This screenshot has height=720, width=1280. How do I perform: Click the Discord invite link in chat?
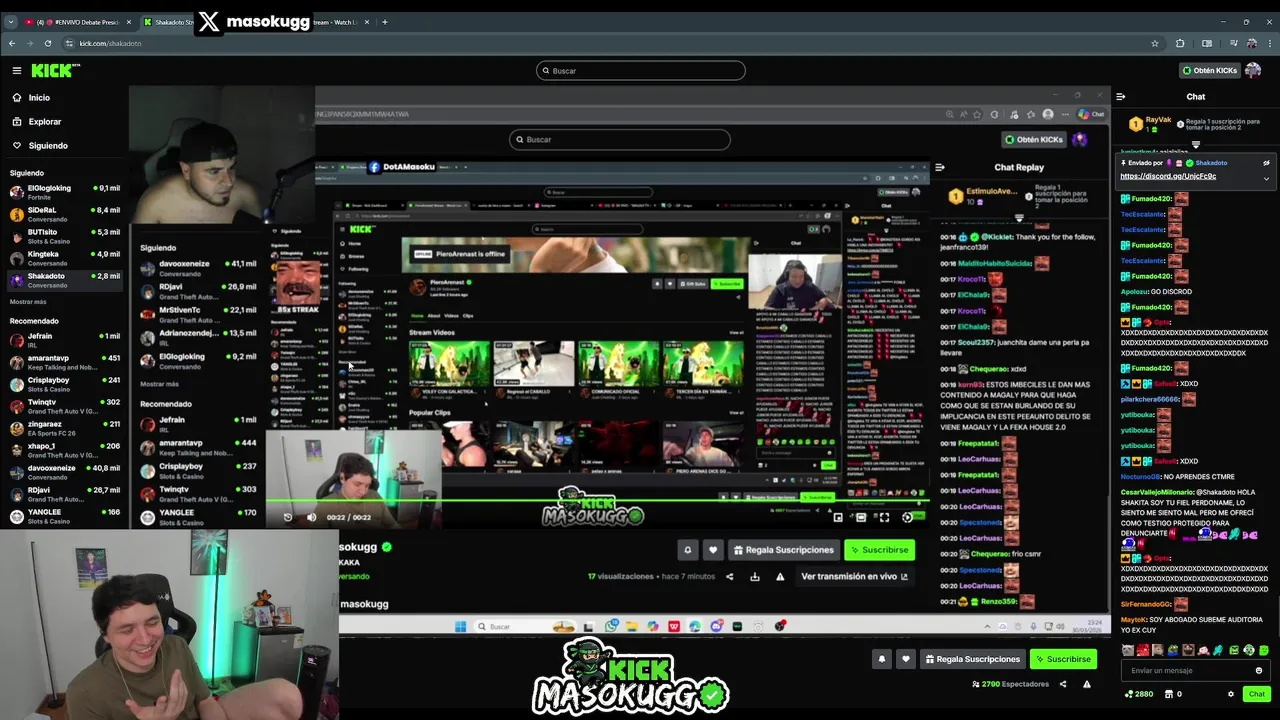click(x=1168, y=176)
